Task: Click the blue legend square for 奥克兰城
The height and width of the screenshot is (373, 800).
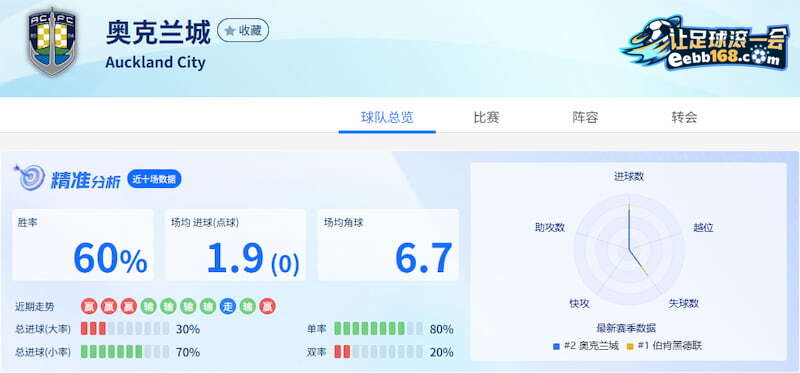Action: click(557, 346)
